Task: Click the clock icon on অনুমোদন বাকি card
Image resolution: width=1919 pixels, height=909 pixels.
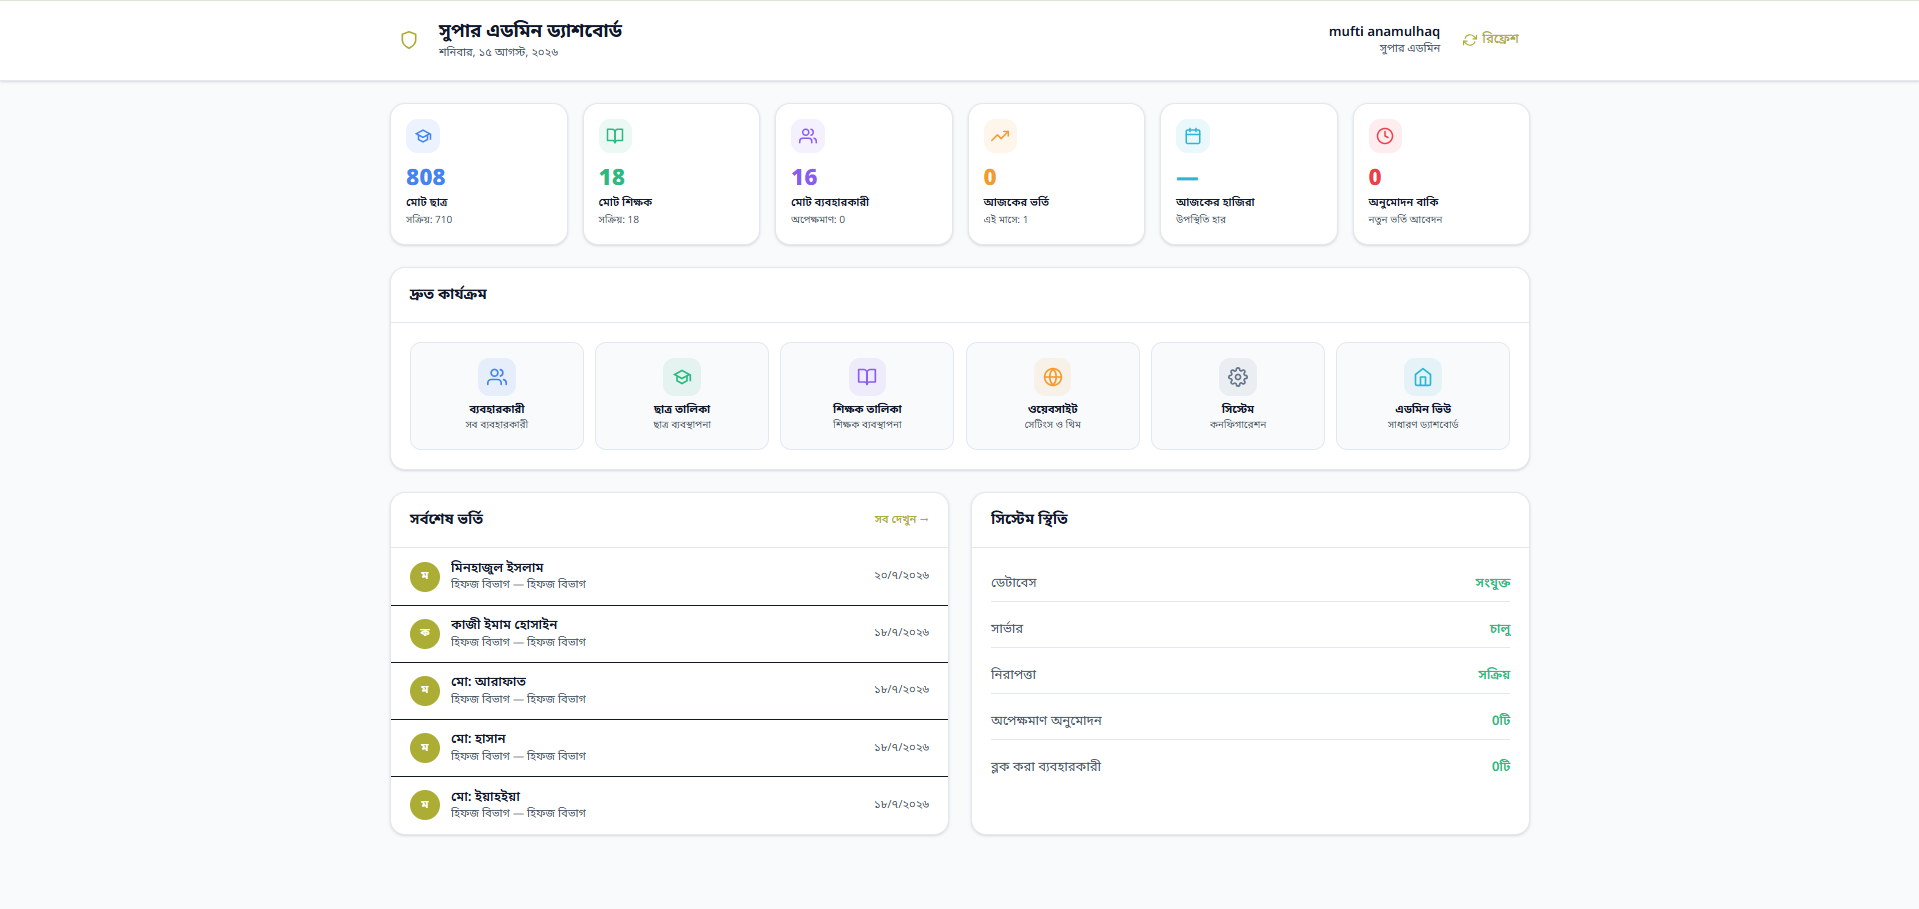Action: pyautogui.click(x=1385, y=136)
